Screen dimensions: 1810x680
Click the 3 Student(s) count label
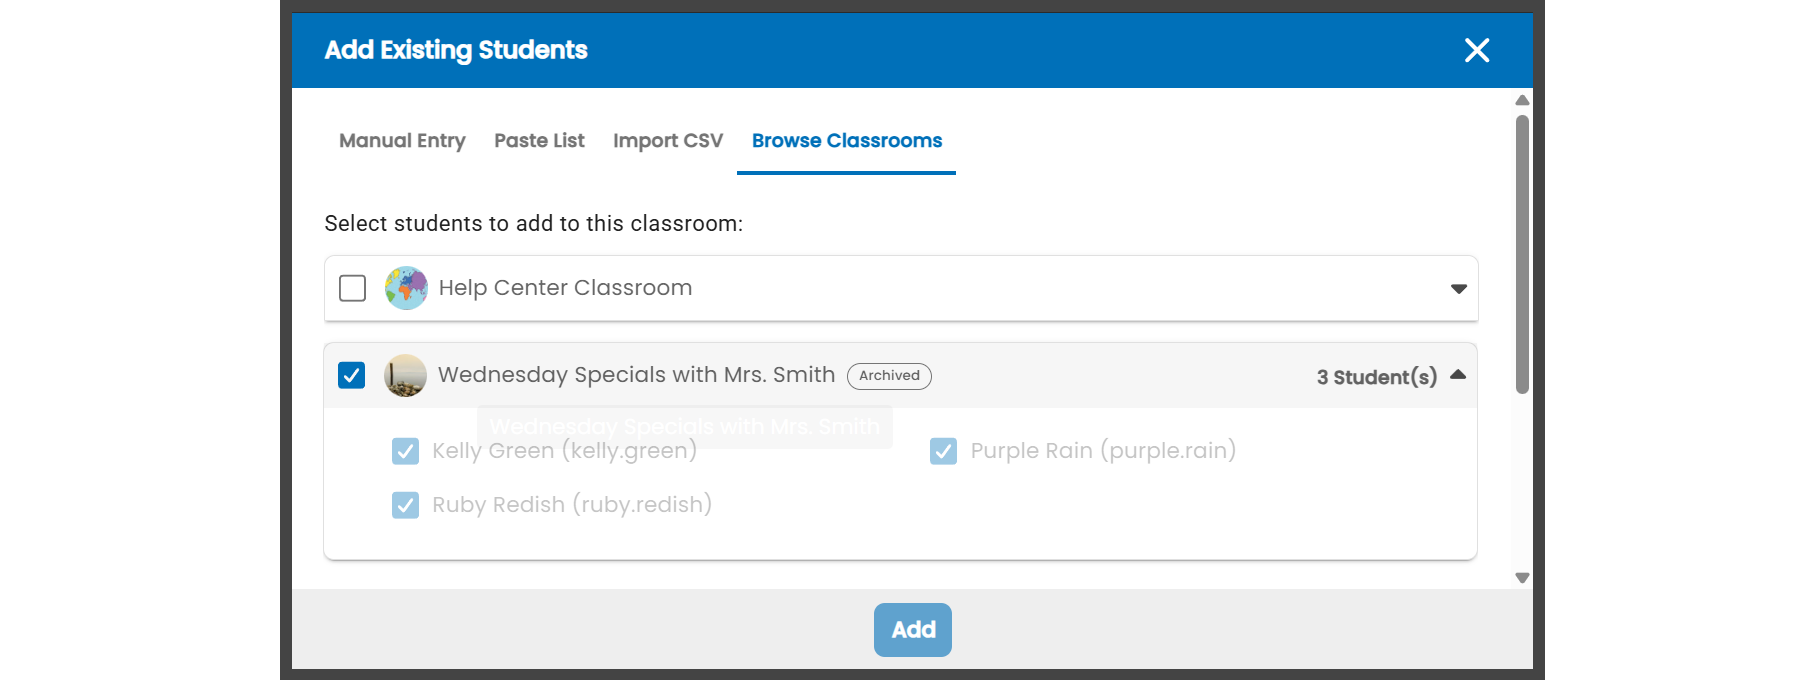point(1377,377)
